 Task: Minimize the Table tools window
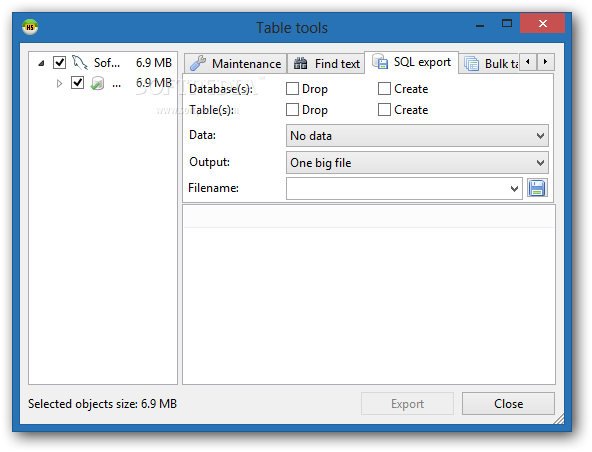[x=480, y=25]
